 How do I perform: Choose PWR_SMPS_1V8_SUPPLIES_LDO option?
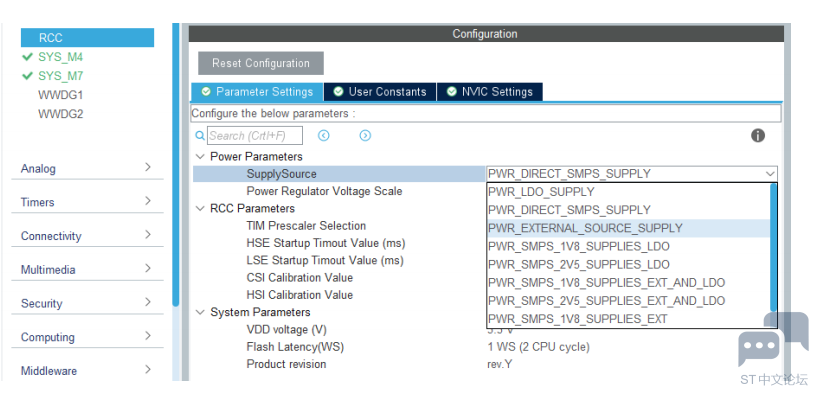tap(628, 246)
